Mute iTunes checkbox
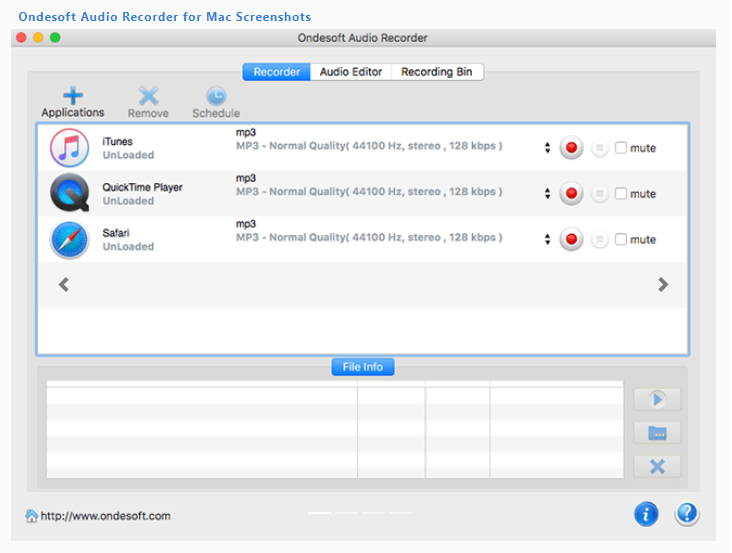The image size is (732, 553). click(x=620, y=148)
